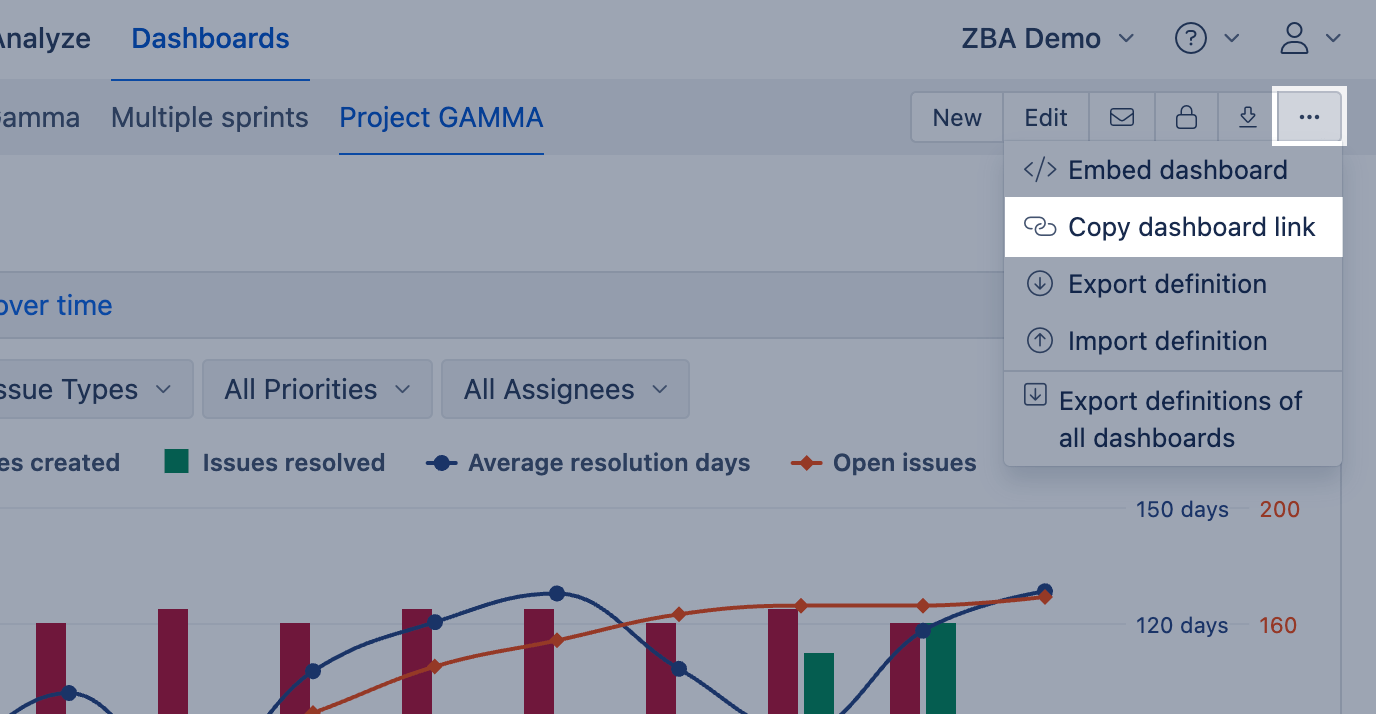Open the three-dots more options button

coord(1309,118)
